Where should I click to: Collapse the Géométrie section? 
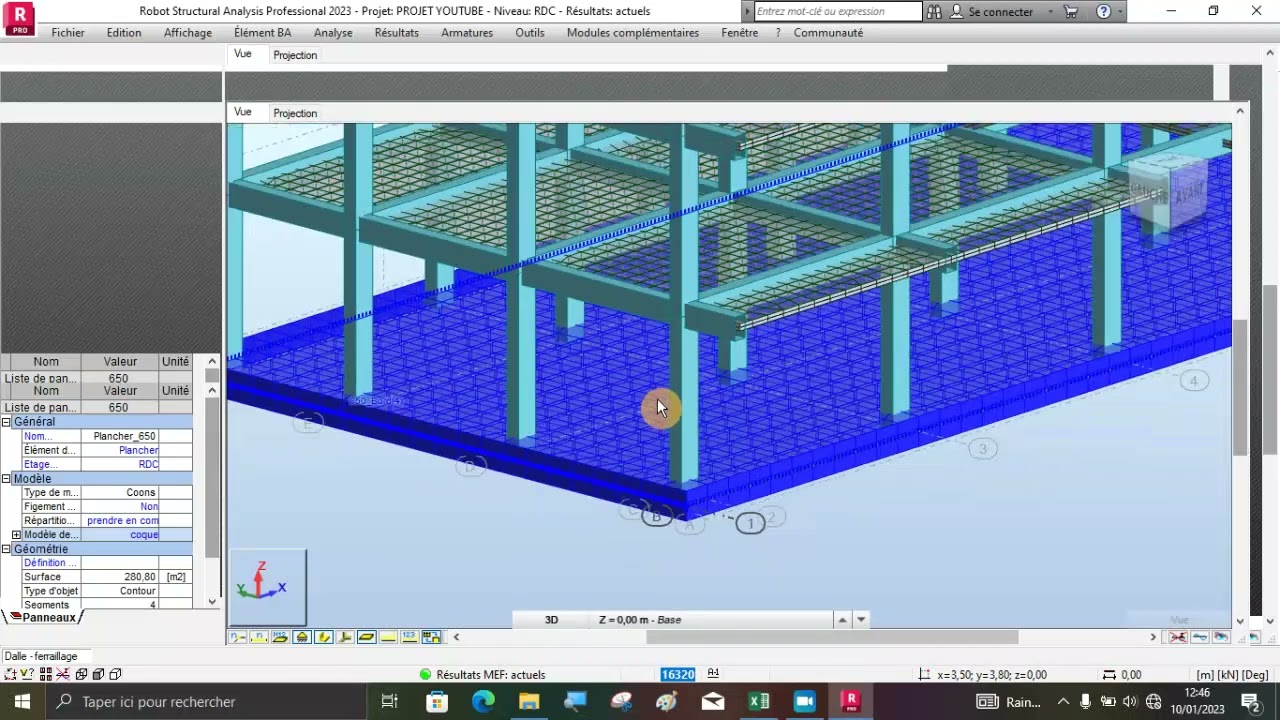(x=6, y=549)
